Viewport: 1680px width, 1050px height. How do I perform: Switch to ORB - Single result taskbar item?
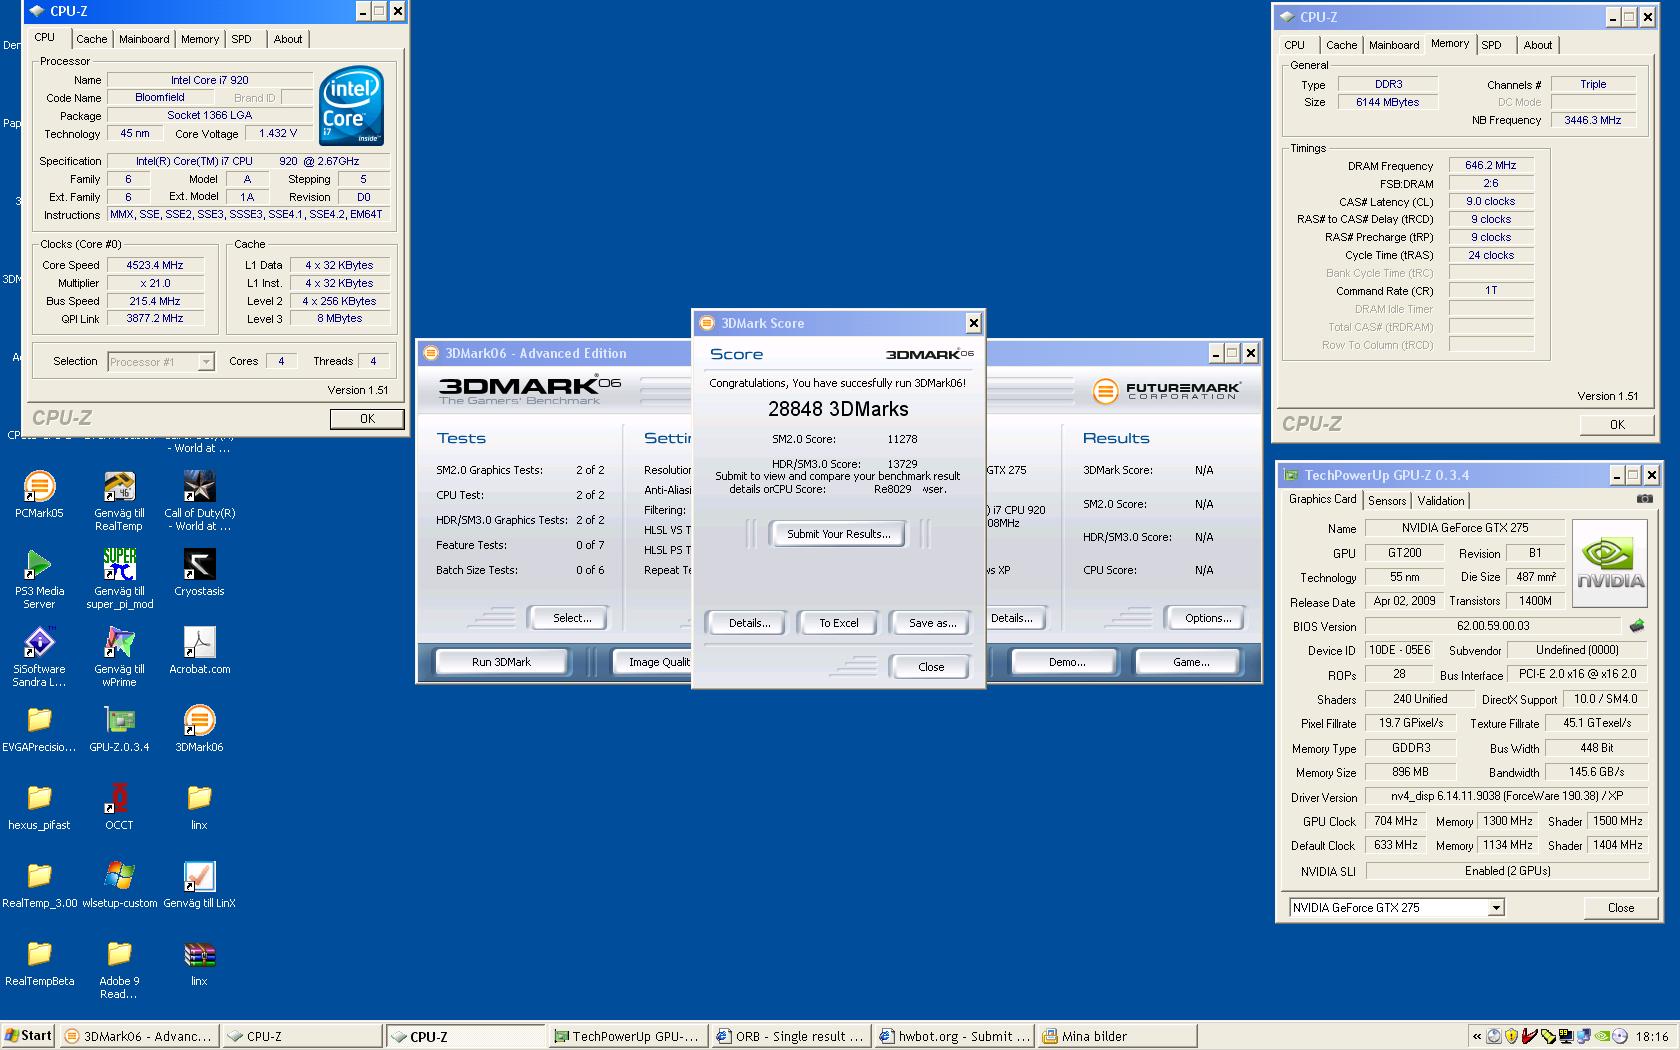tap(790, 1036)
